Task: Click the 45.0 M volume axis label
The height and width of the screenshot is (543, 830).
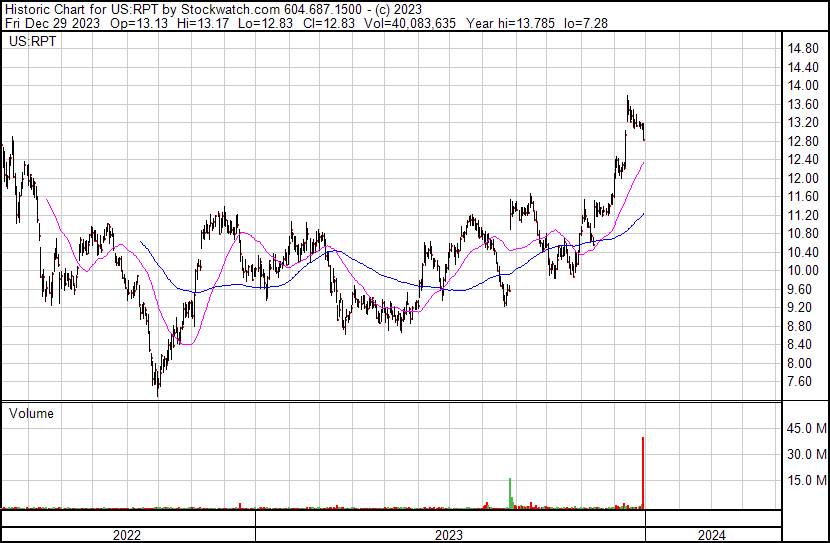Action: coord(806,429)
